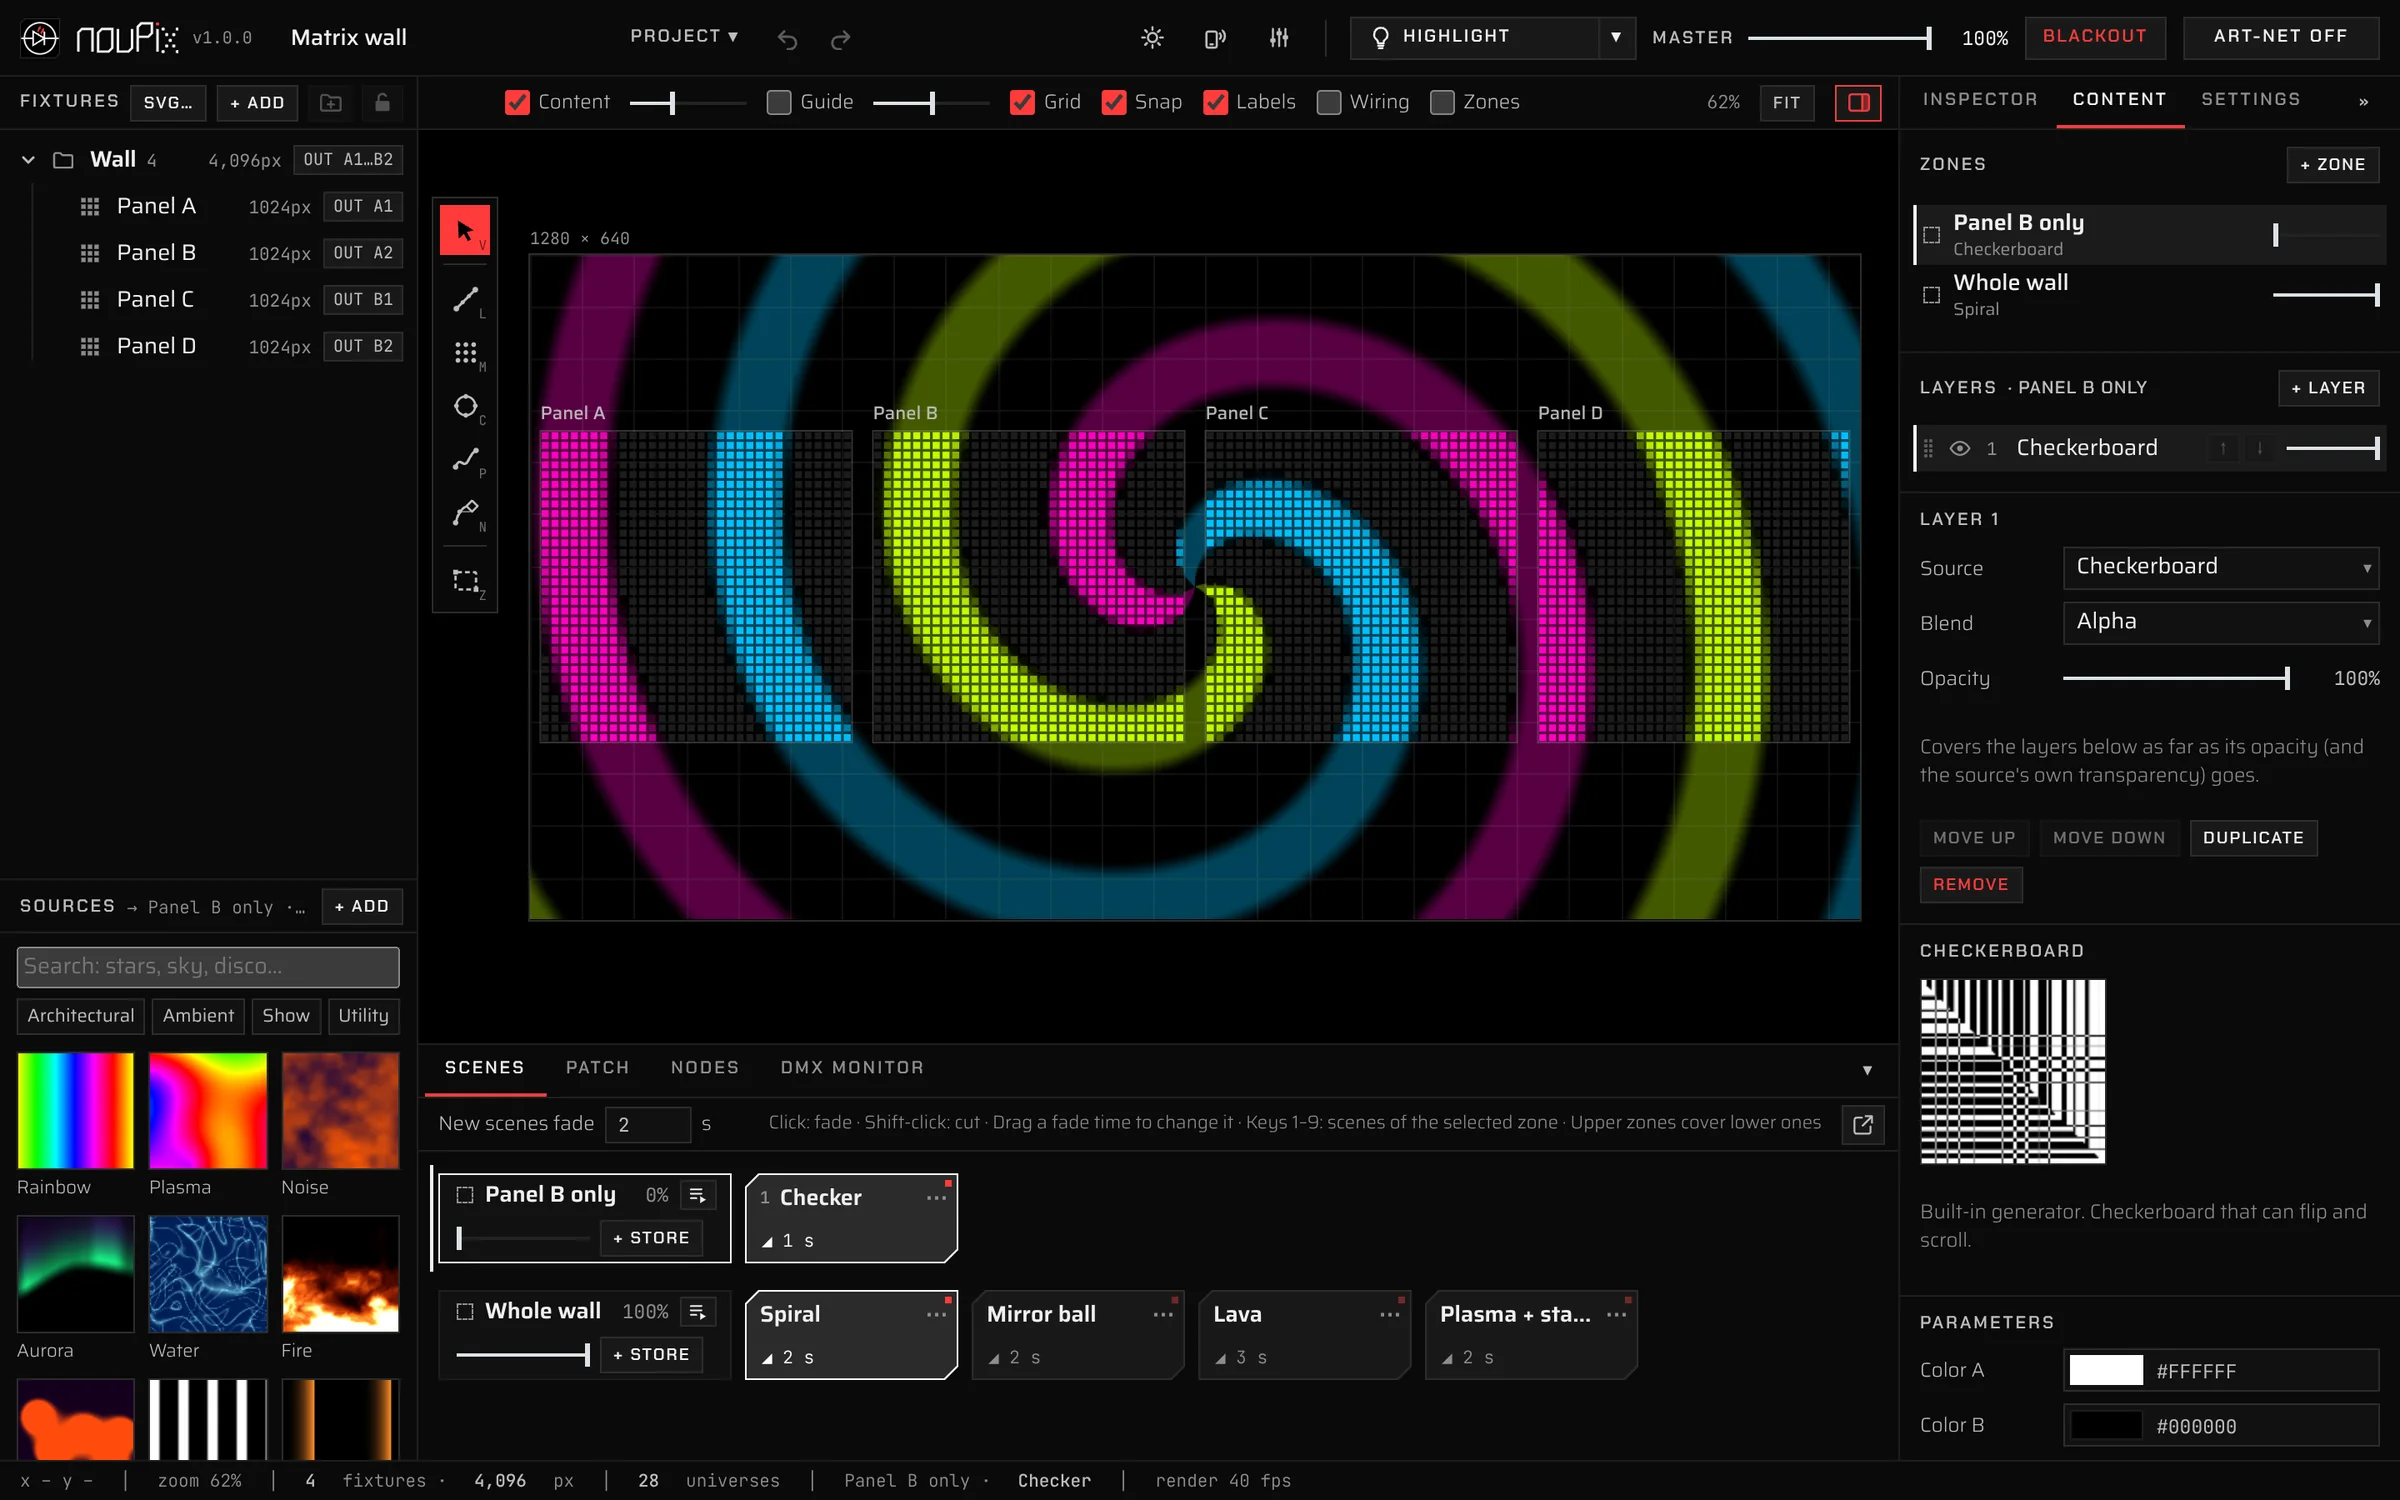Disable the Grid checkbox

(x=1022, y=102)
